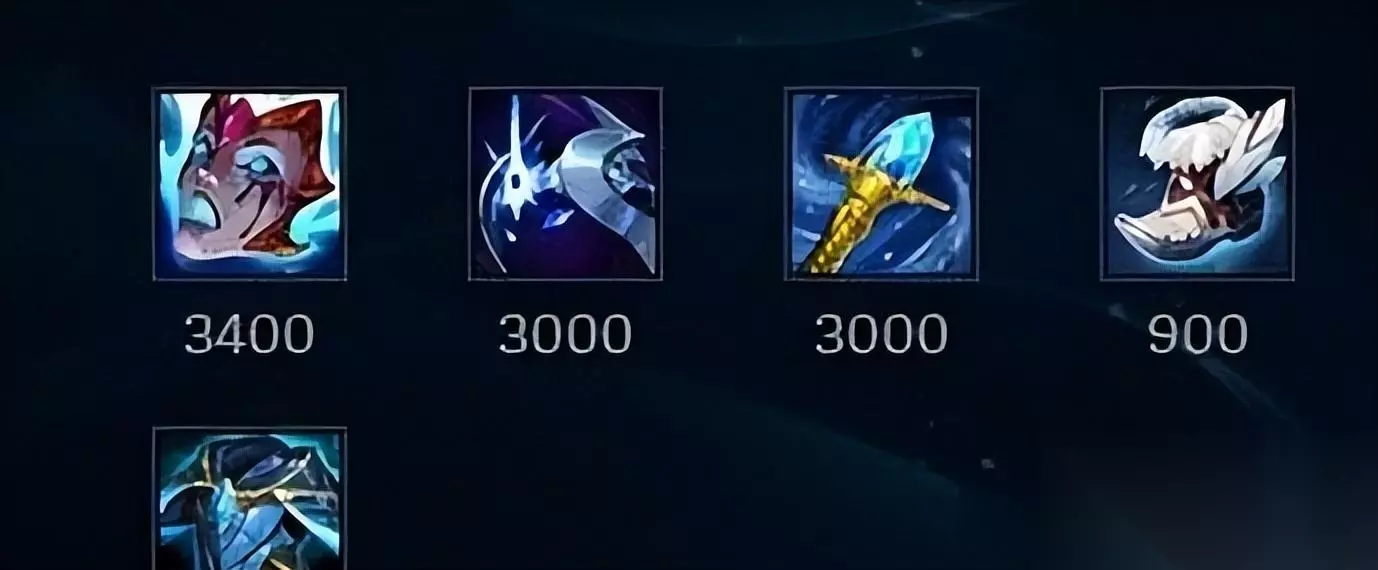Select the crystal-headed mallet thumbnail
Image resolution: width=1378 pixels, height=570 pixels.
click(x=881, y=184)
